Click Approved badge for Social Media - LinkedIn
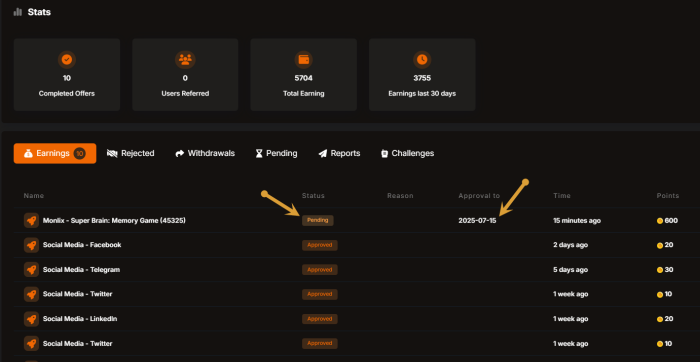The width and height of the screenshot is (700, 362). tap(320, 319)
